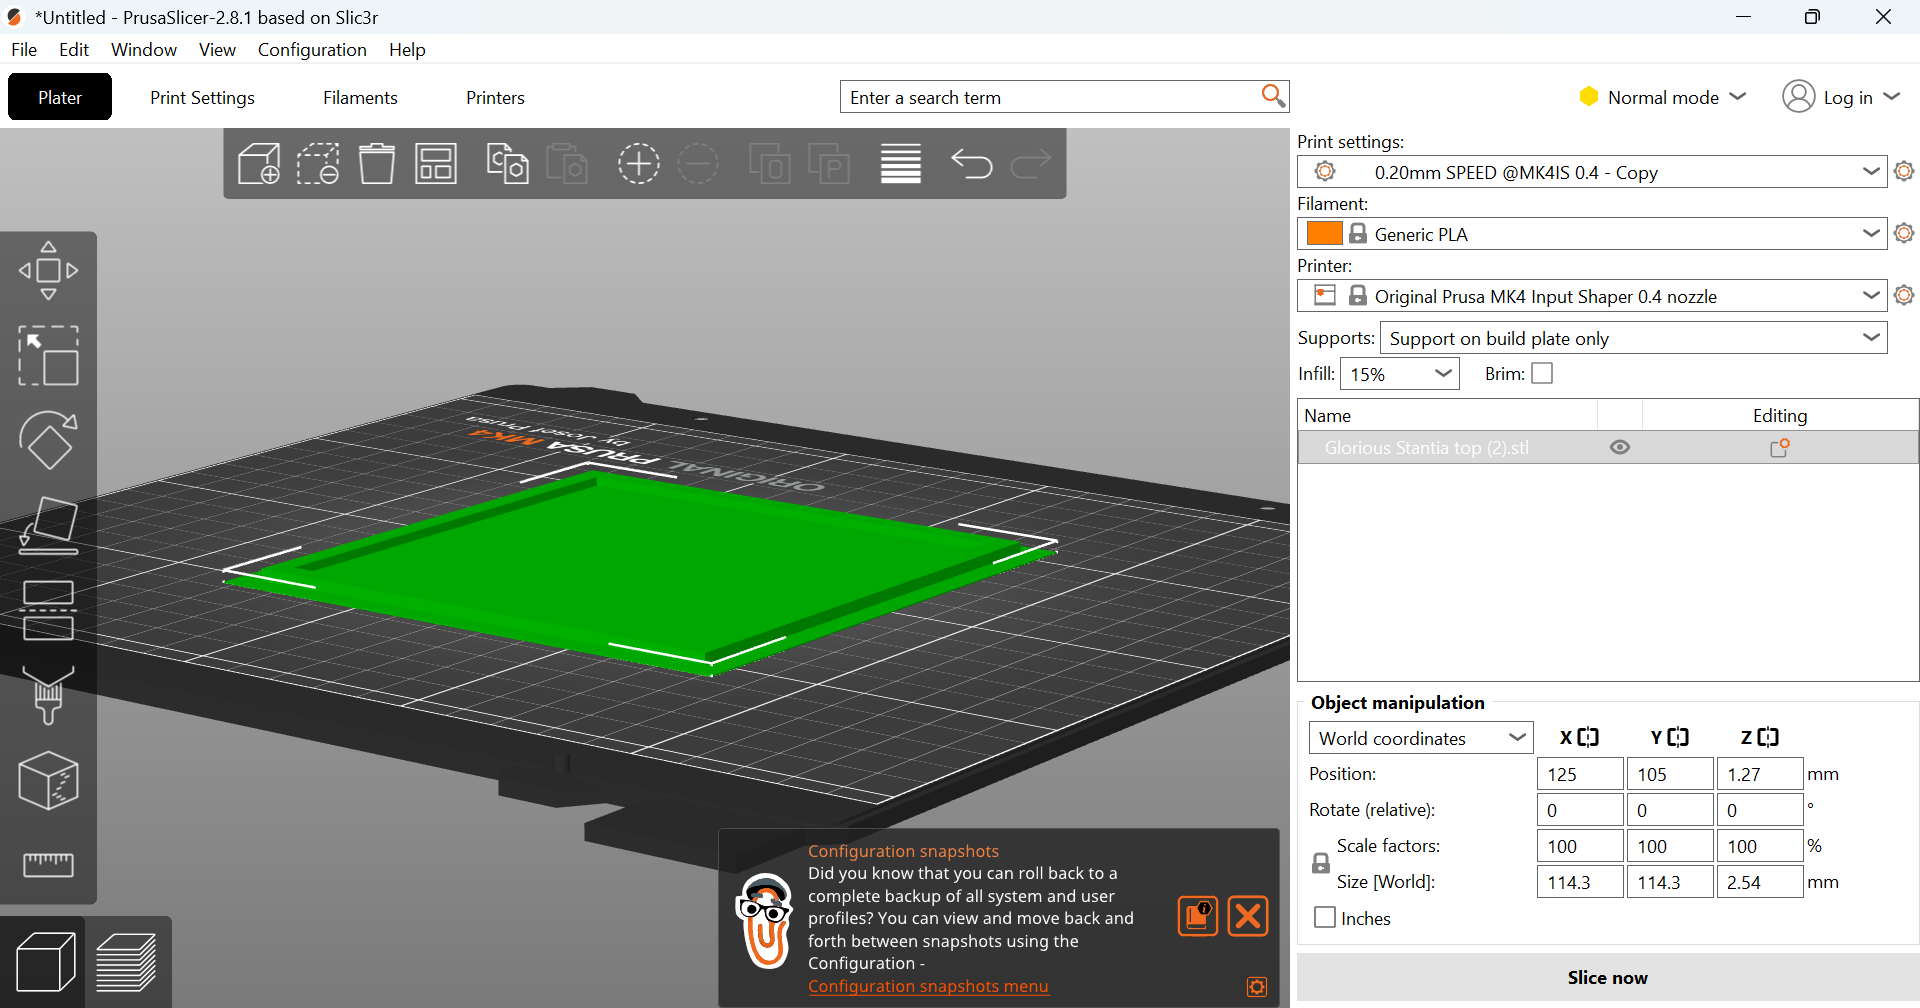Switch to the Filaments tab
Screen dimensions: 1920x1008
360,97
